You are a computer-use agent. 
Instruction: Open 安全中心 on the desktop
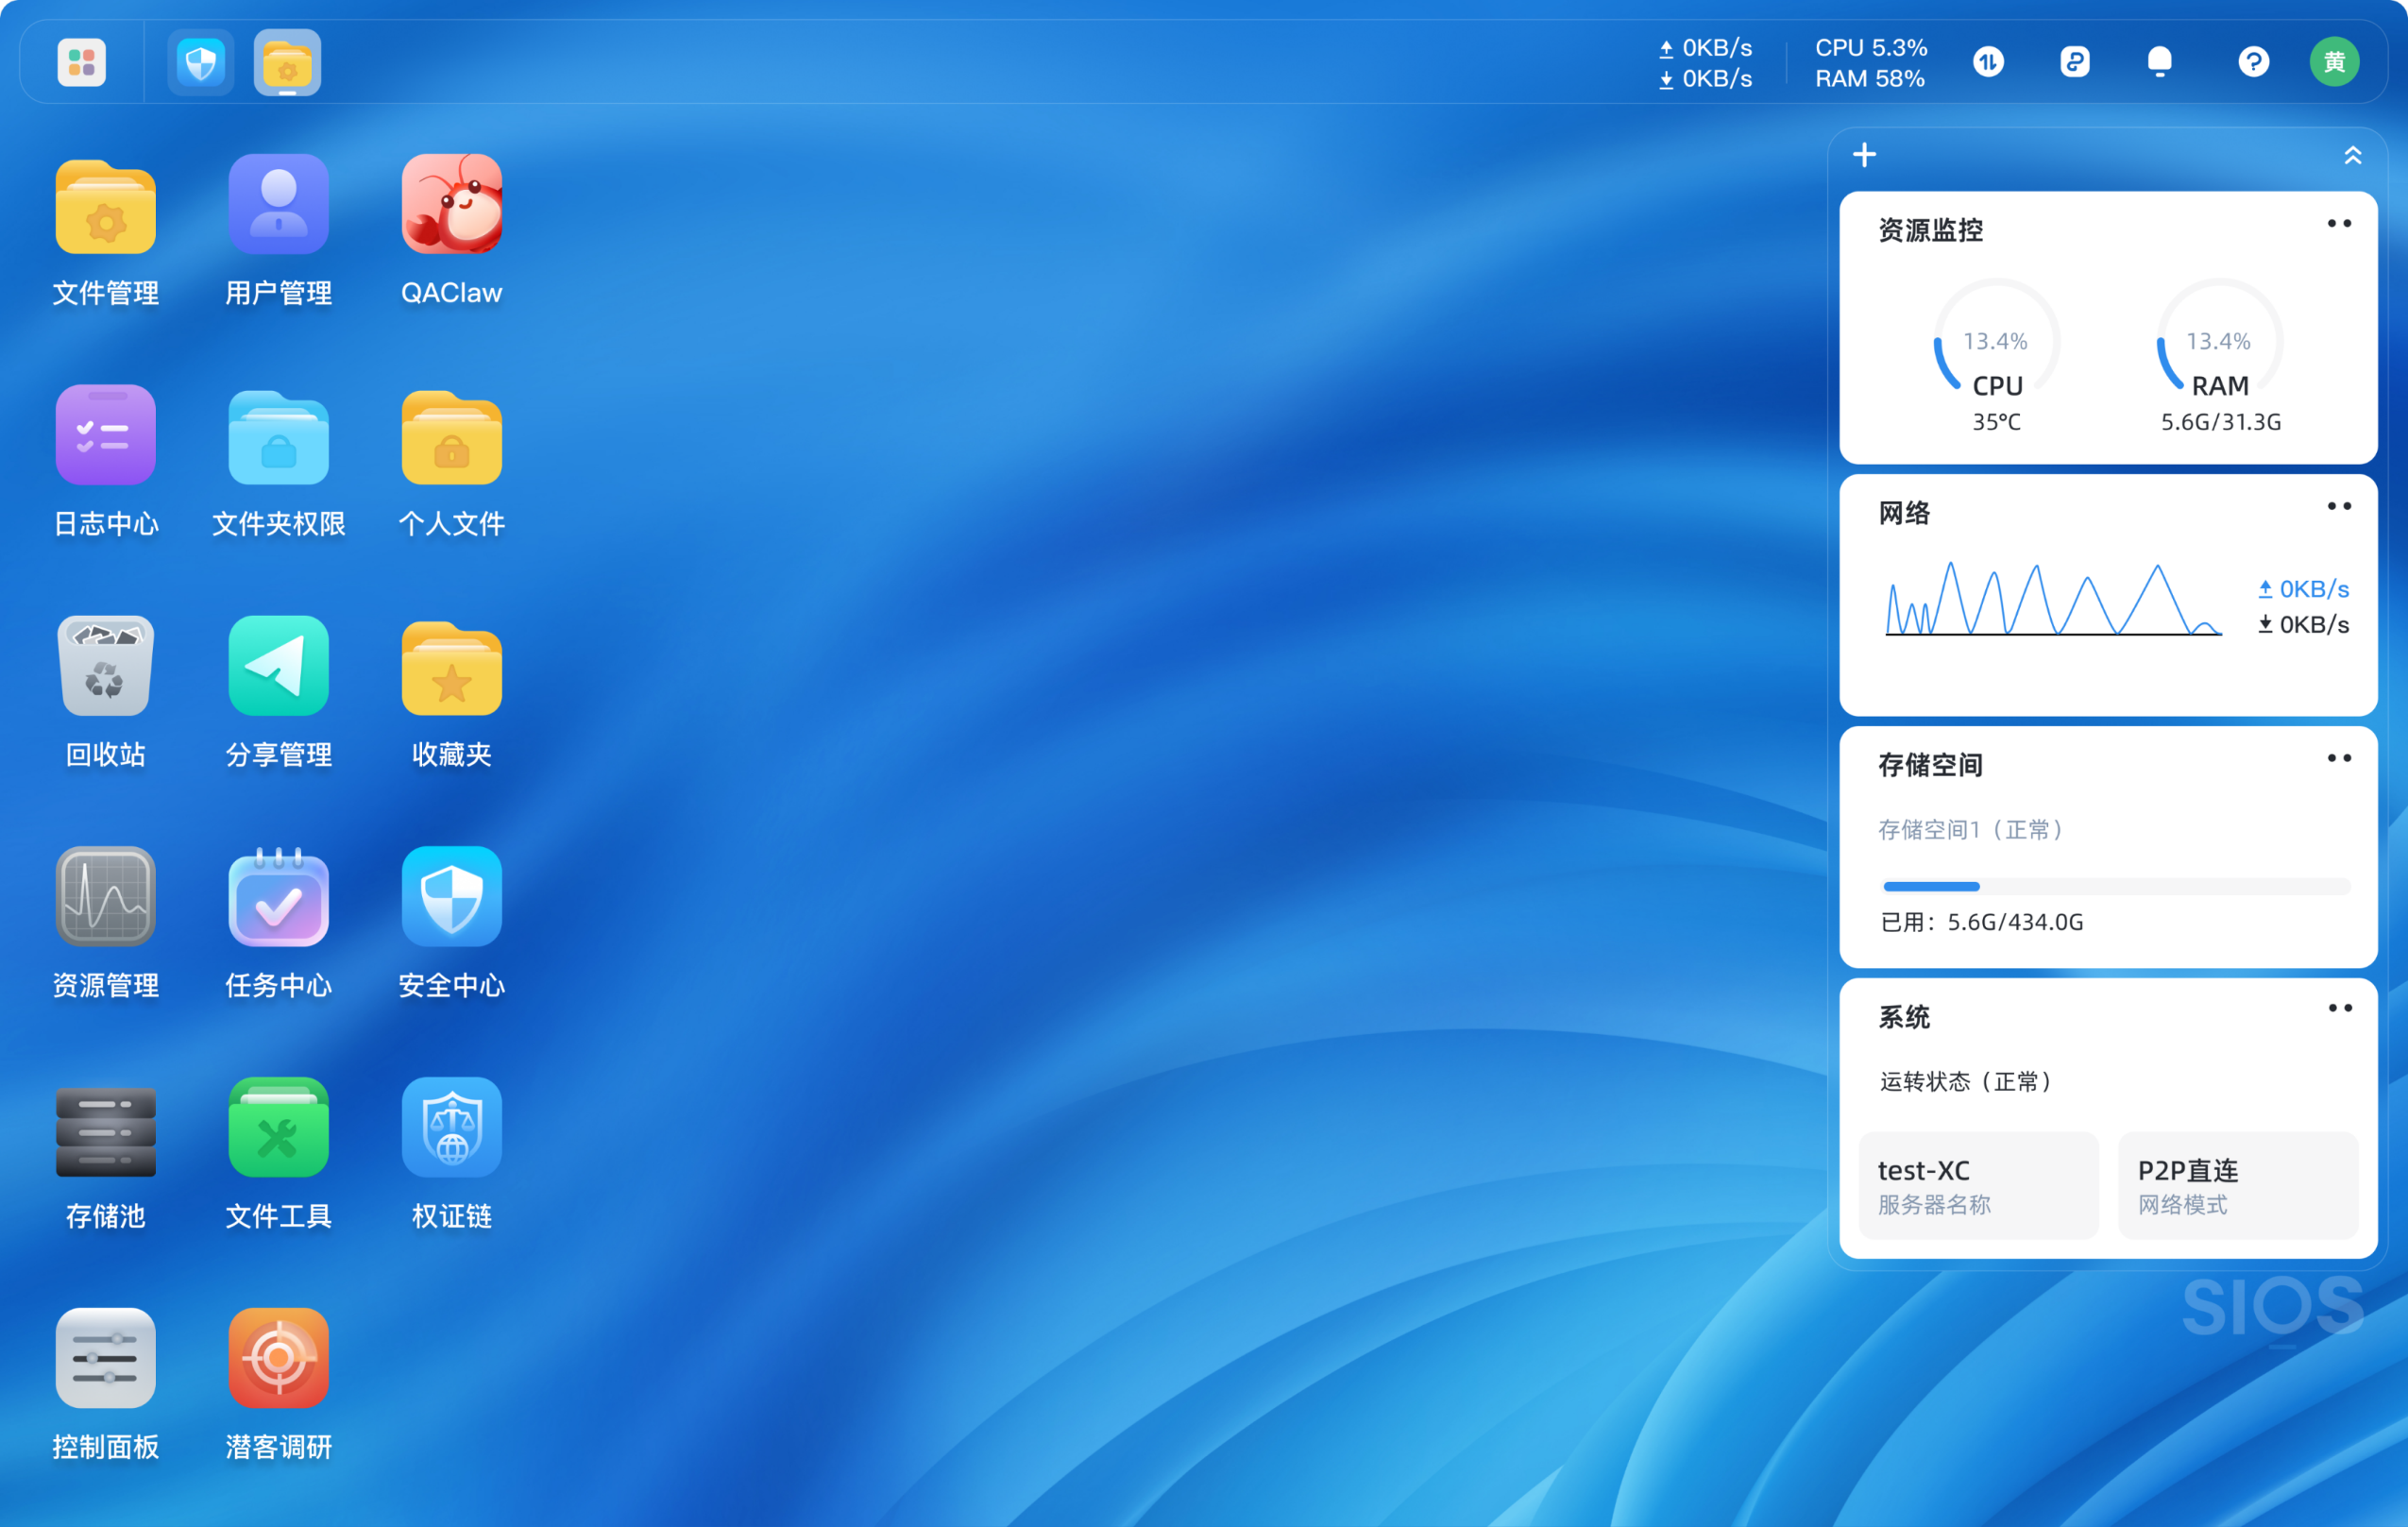(x=451, y=897)
